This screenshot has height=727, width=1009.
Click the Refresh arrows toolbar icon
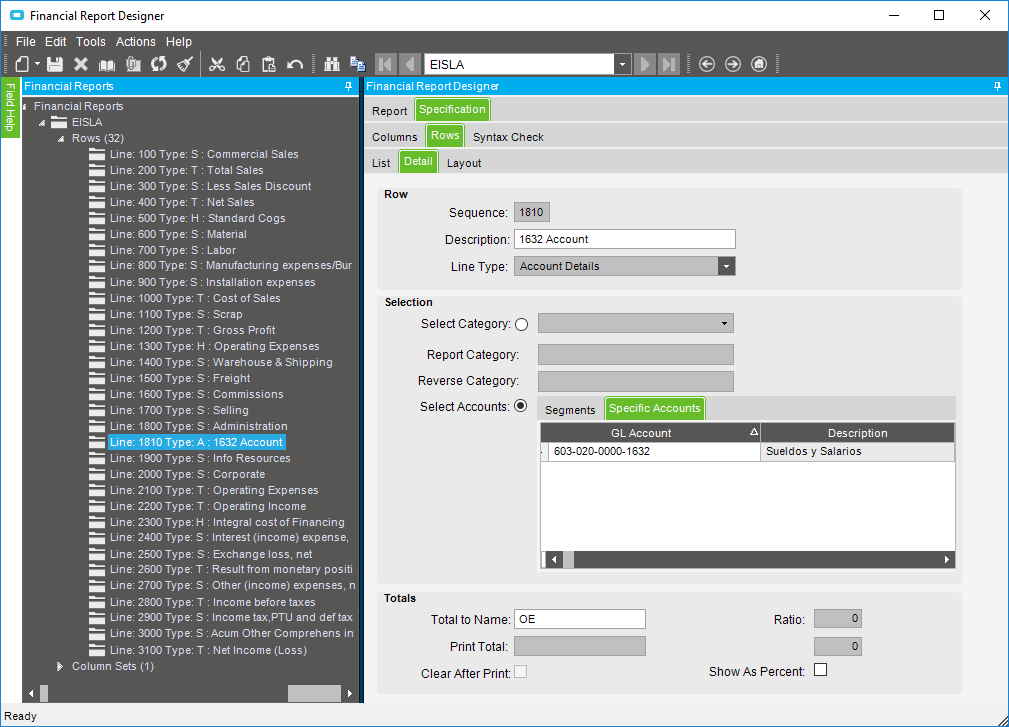(159, 64)
